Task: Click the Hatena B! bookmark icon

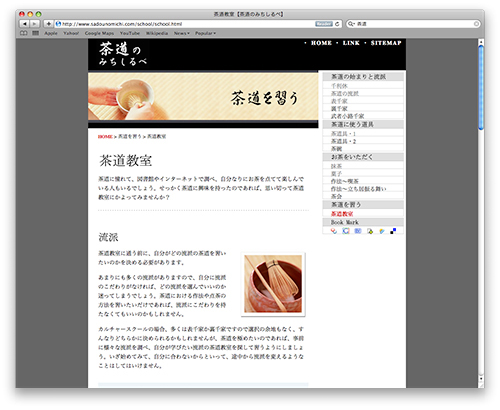Action: [x=358, y=231]
